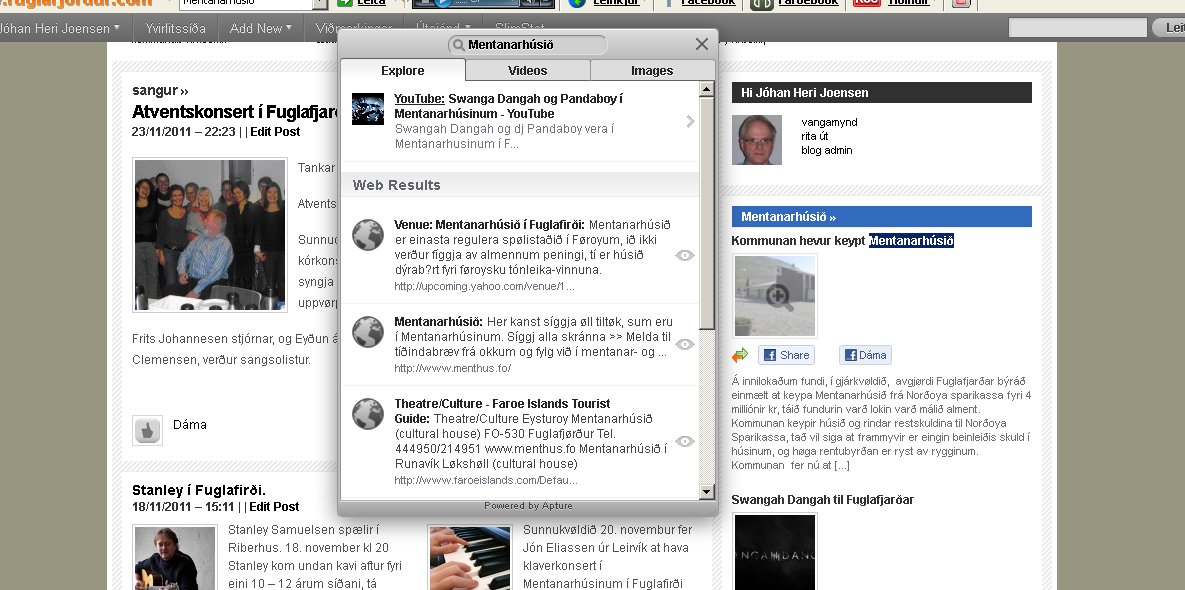Click the [...] read more link

841,465
